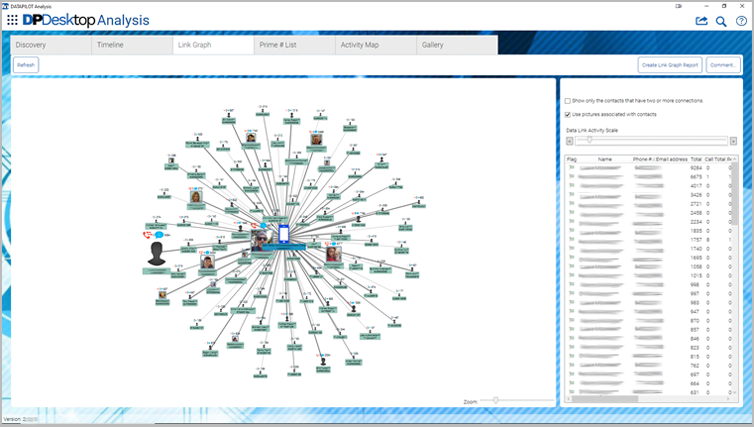Click the left arrow of Activity Scale

click(x=570, y=141)
